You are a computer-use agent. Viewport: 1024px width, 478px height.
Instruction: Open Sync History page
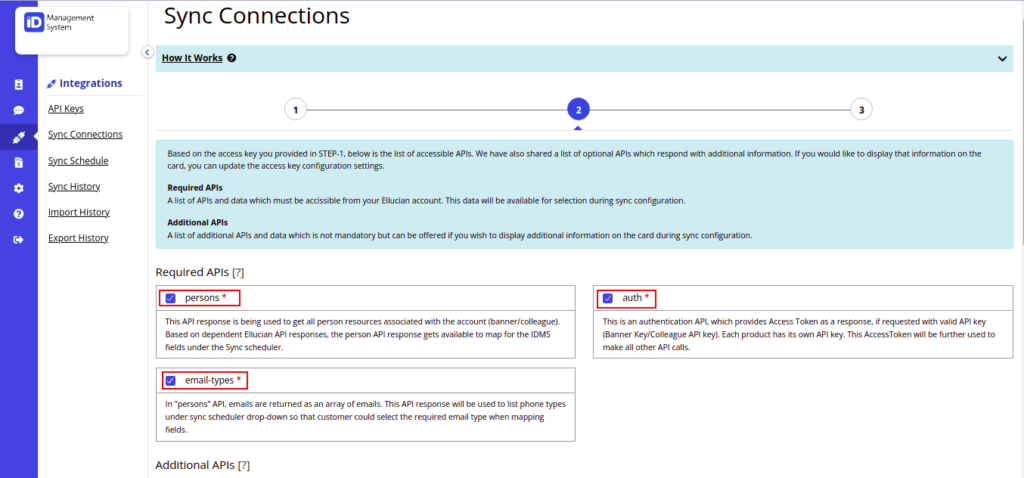click(74, 187)
